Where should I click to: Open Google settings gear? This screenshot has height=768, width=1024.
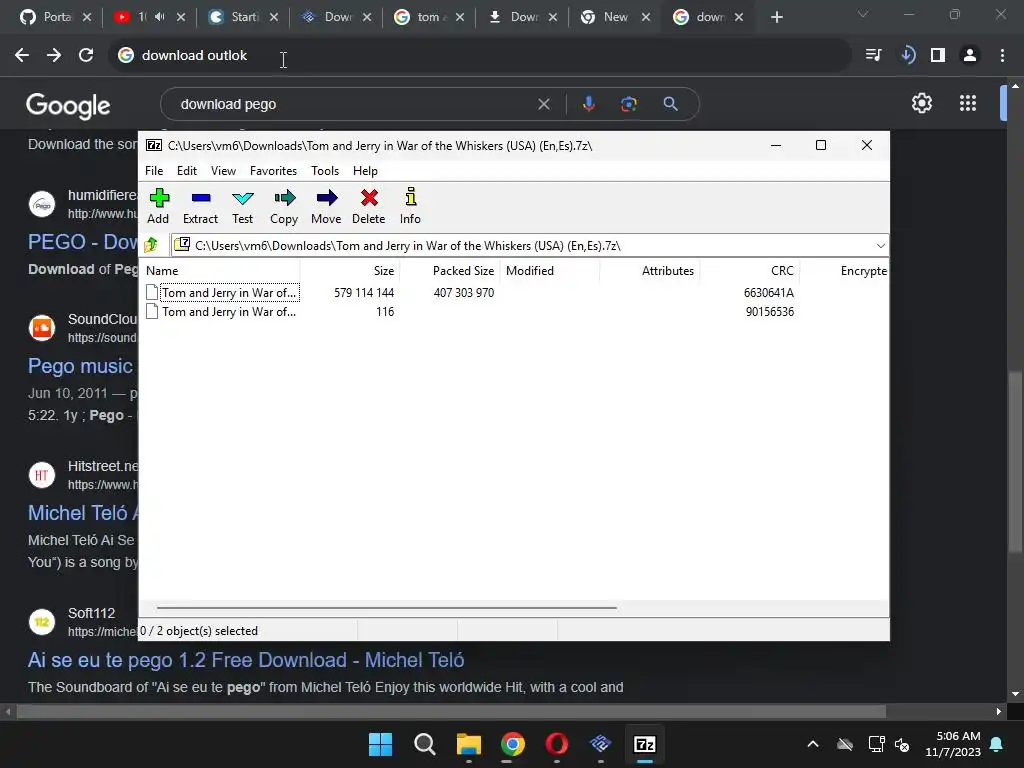(921, 103)
